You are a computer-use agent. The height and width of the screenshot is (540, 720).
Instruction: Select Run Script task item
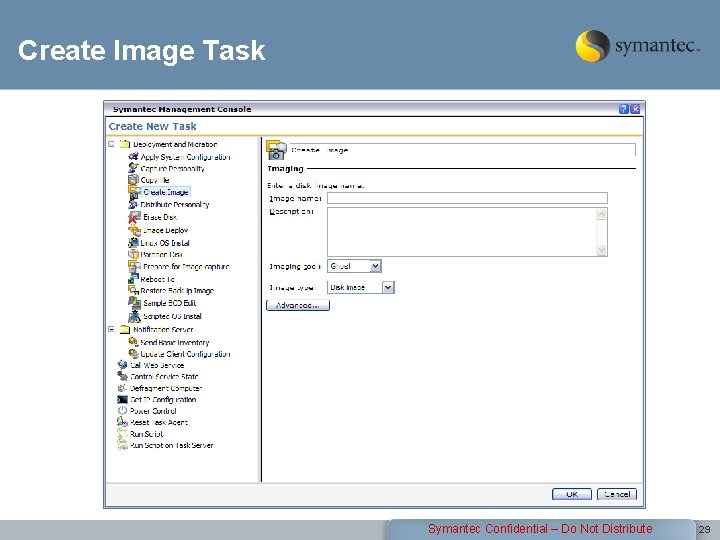click(146, 433)
